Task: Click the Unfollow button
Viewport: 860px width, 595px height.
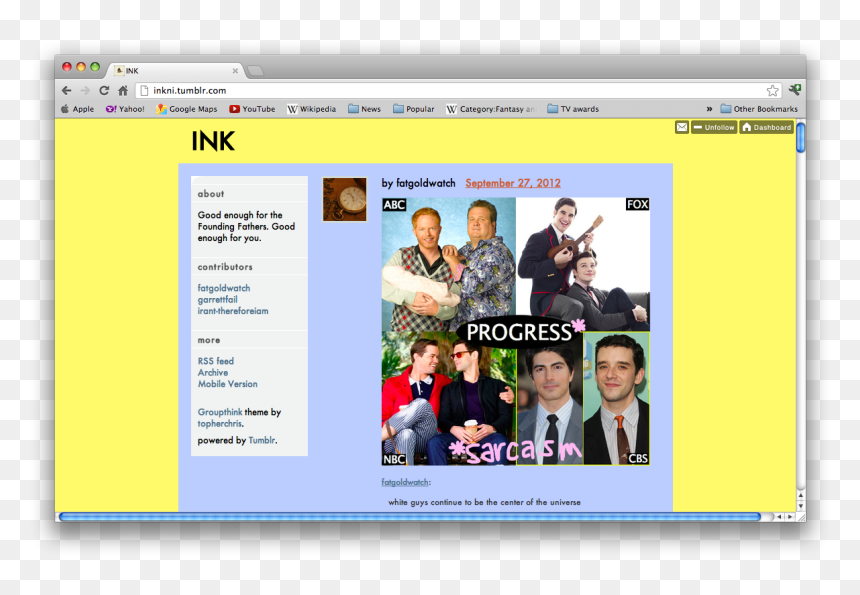Action: (714, 127)
